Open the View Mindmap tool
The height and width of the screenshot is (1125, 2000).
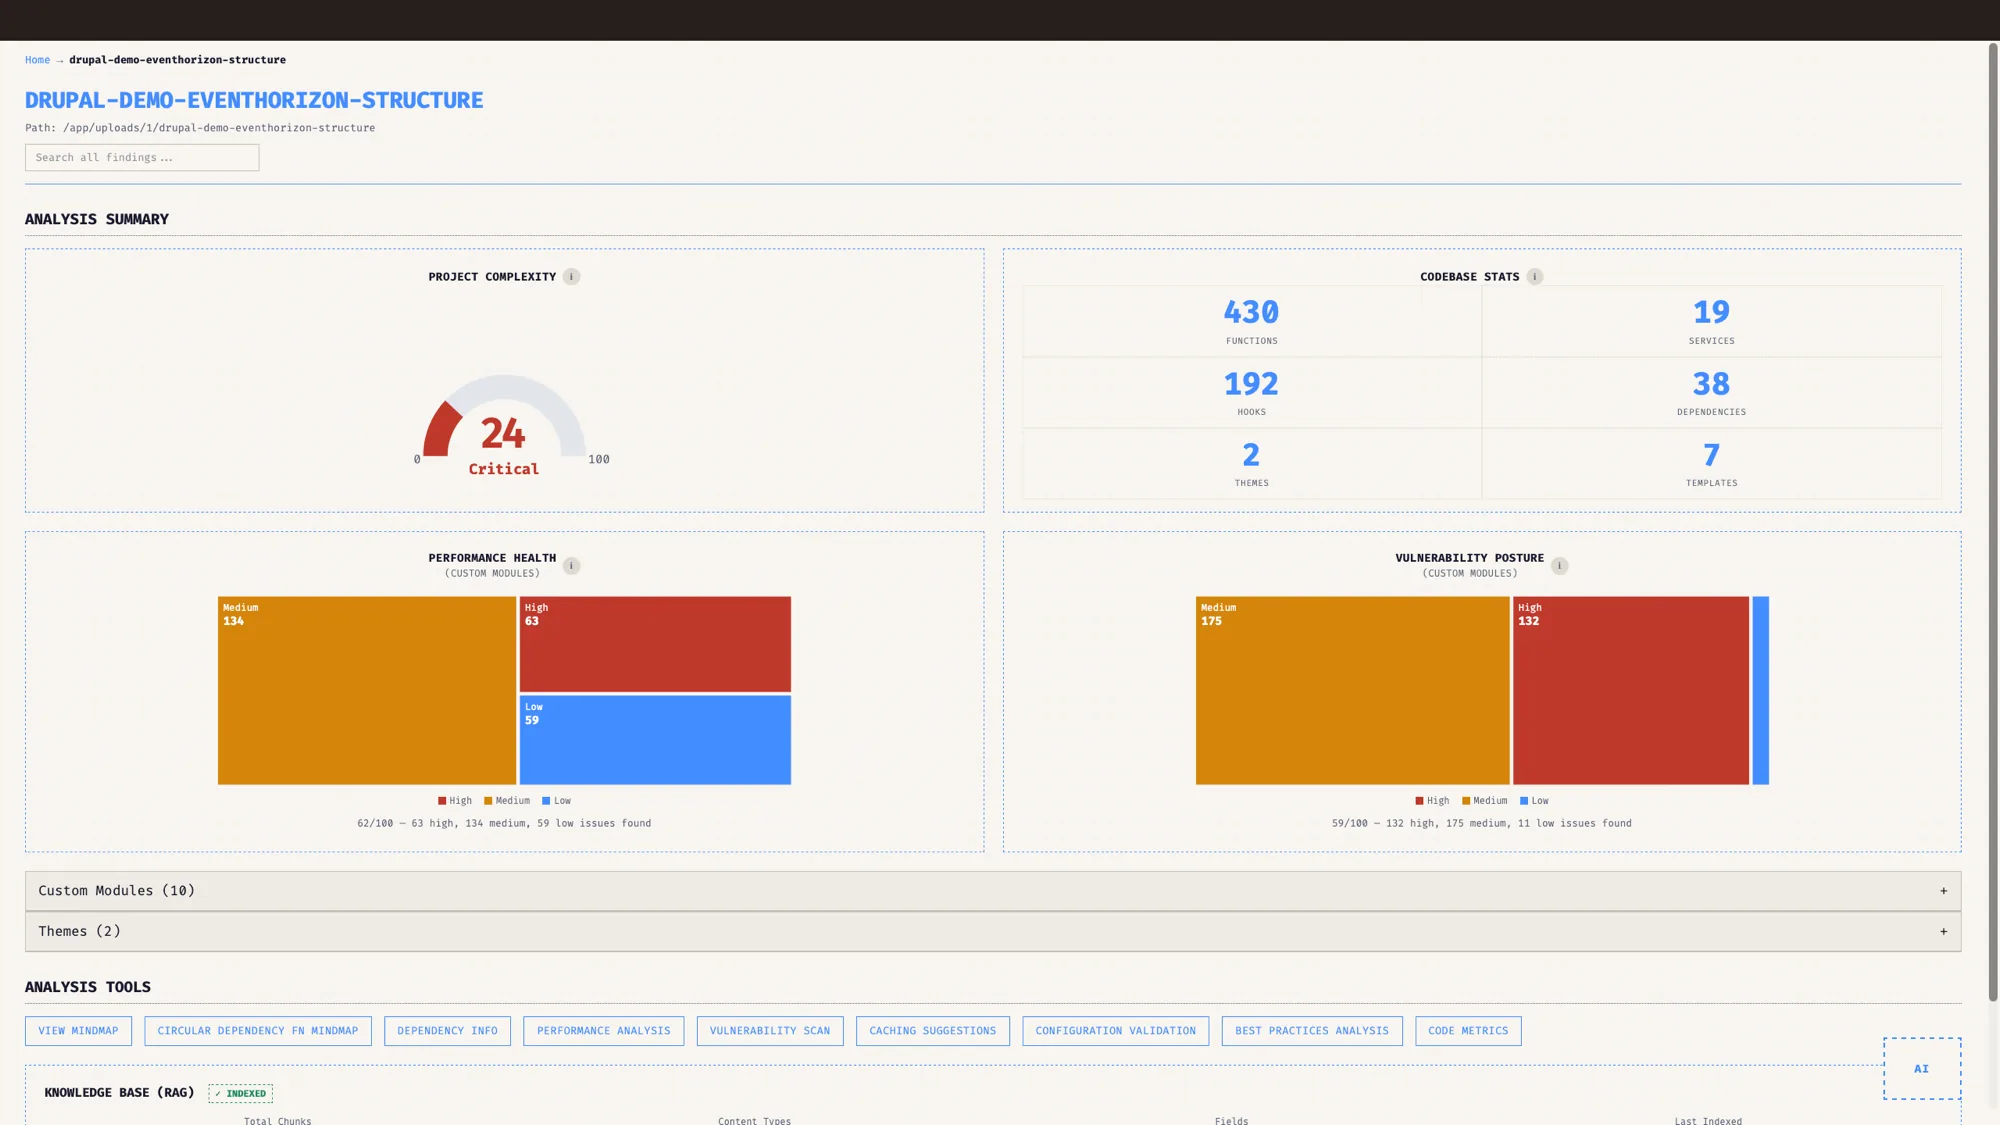(x=78, y=1031)
